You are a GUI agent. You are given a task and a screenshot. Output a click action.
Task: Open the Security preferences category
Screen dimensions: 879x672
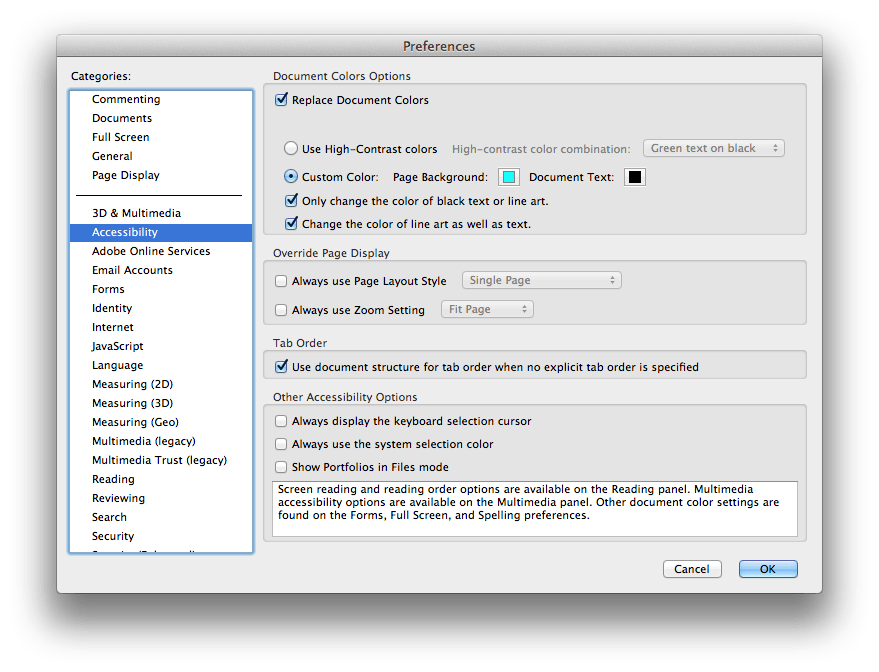[x=113, y=536]
